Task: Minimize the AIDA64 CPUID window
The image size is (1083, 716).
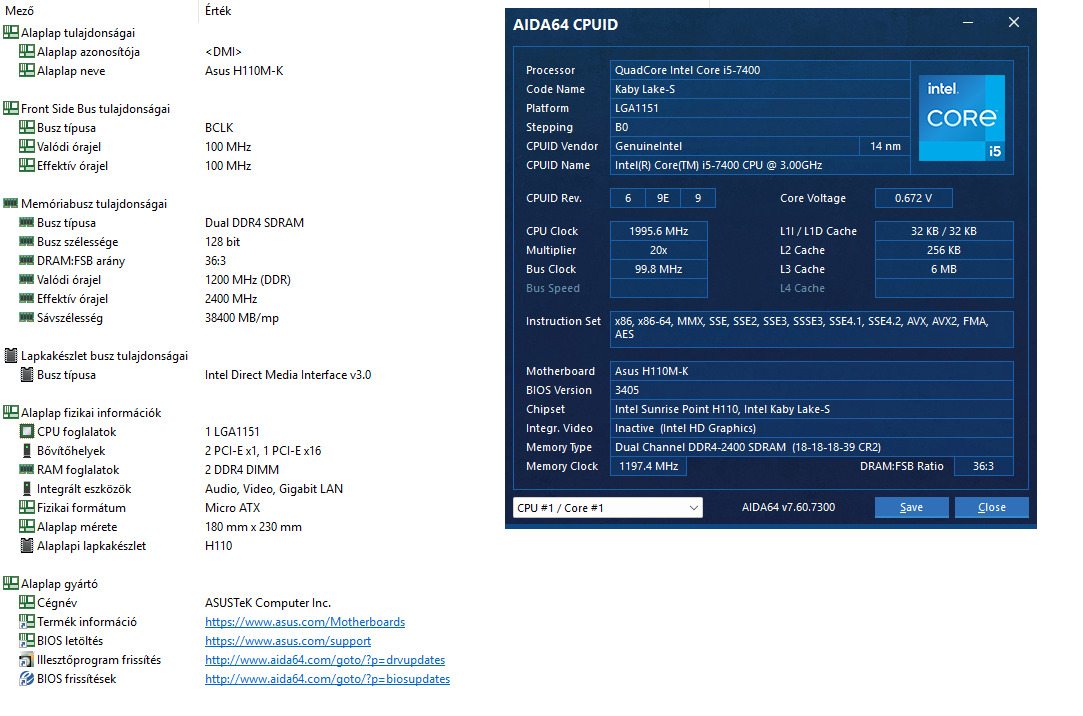Action: click(968, 23)
